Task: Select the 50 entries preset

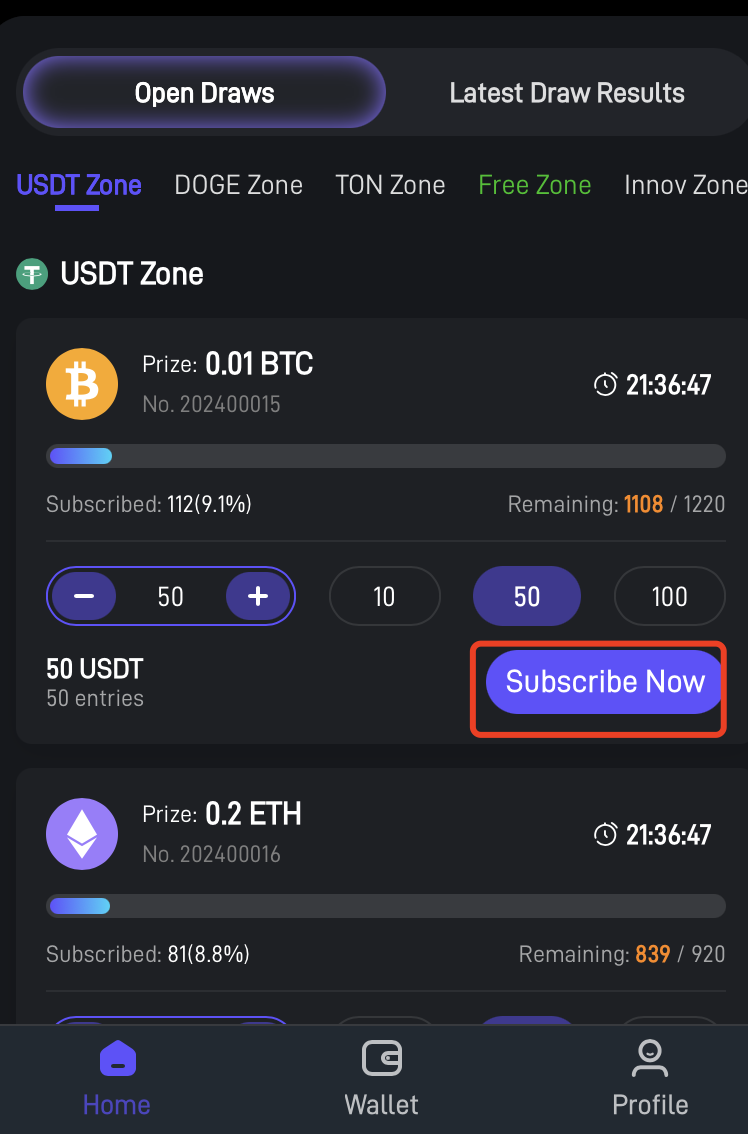Action: (527, 597)
